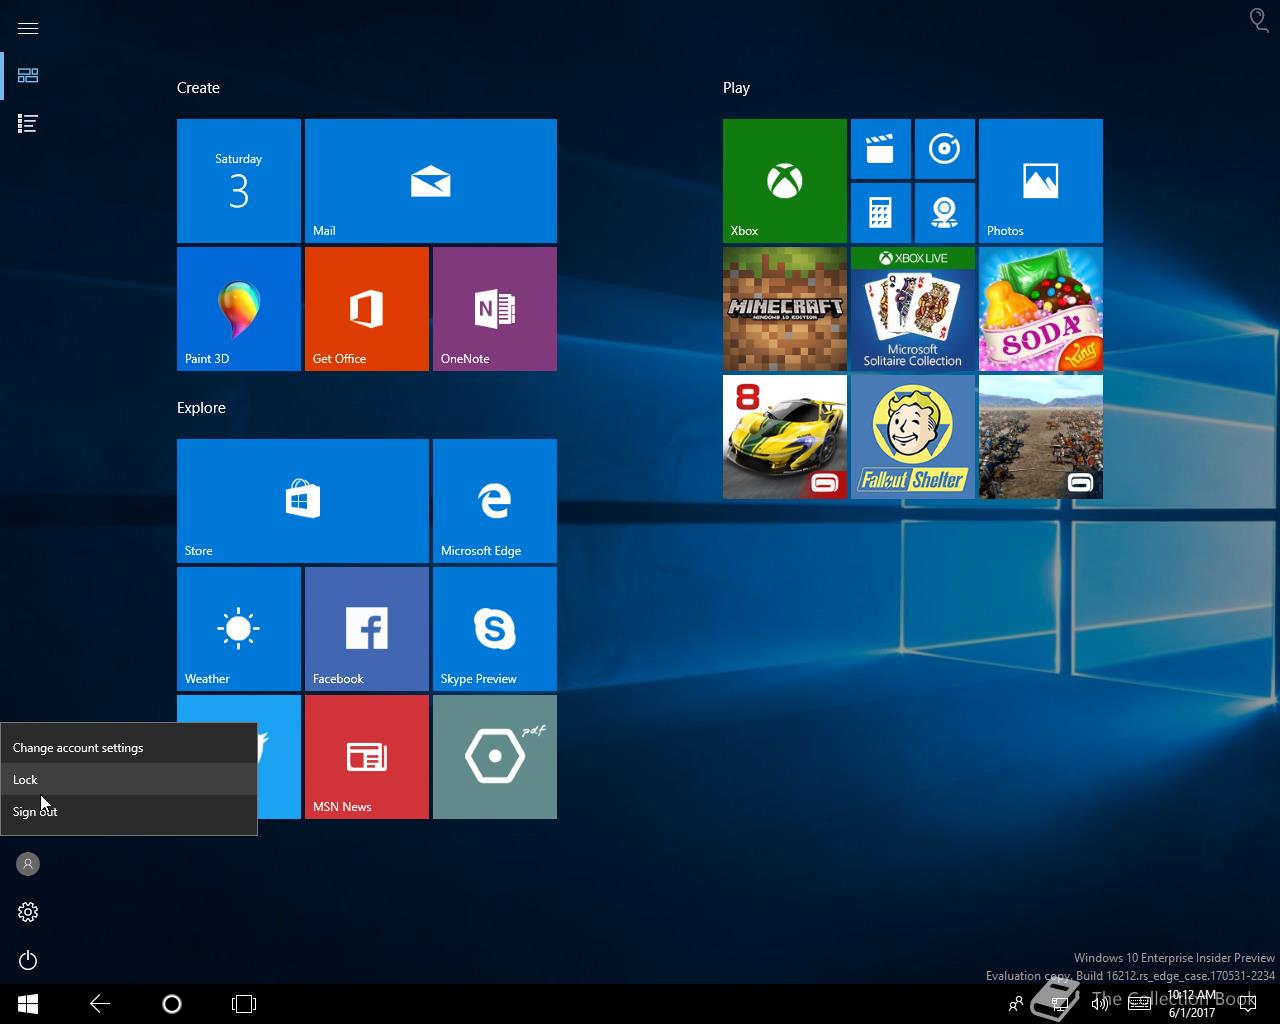Launch Candy Crush Soda tile

pos(1041,309)
